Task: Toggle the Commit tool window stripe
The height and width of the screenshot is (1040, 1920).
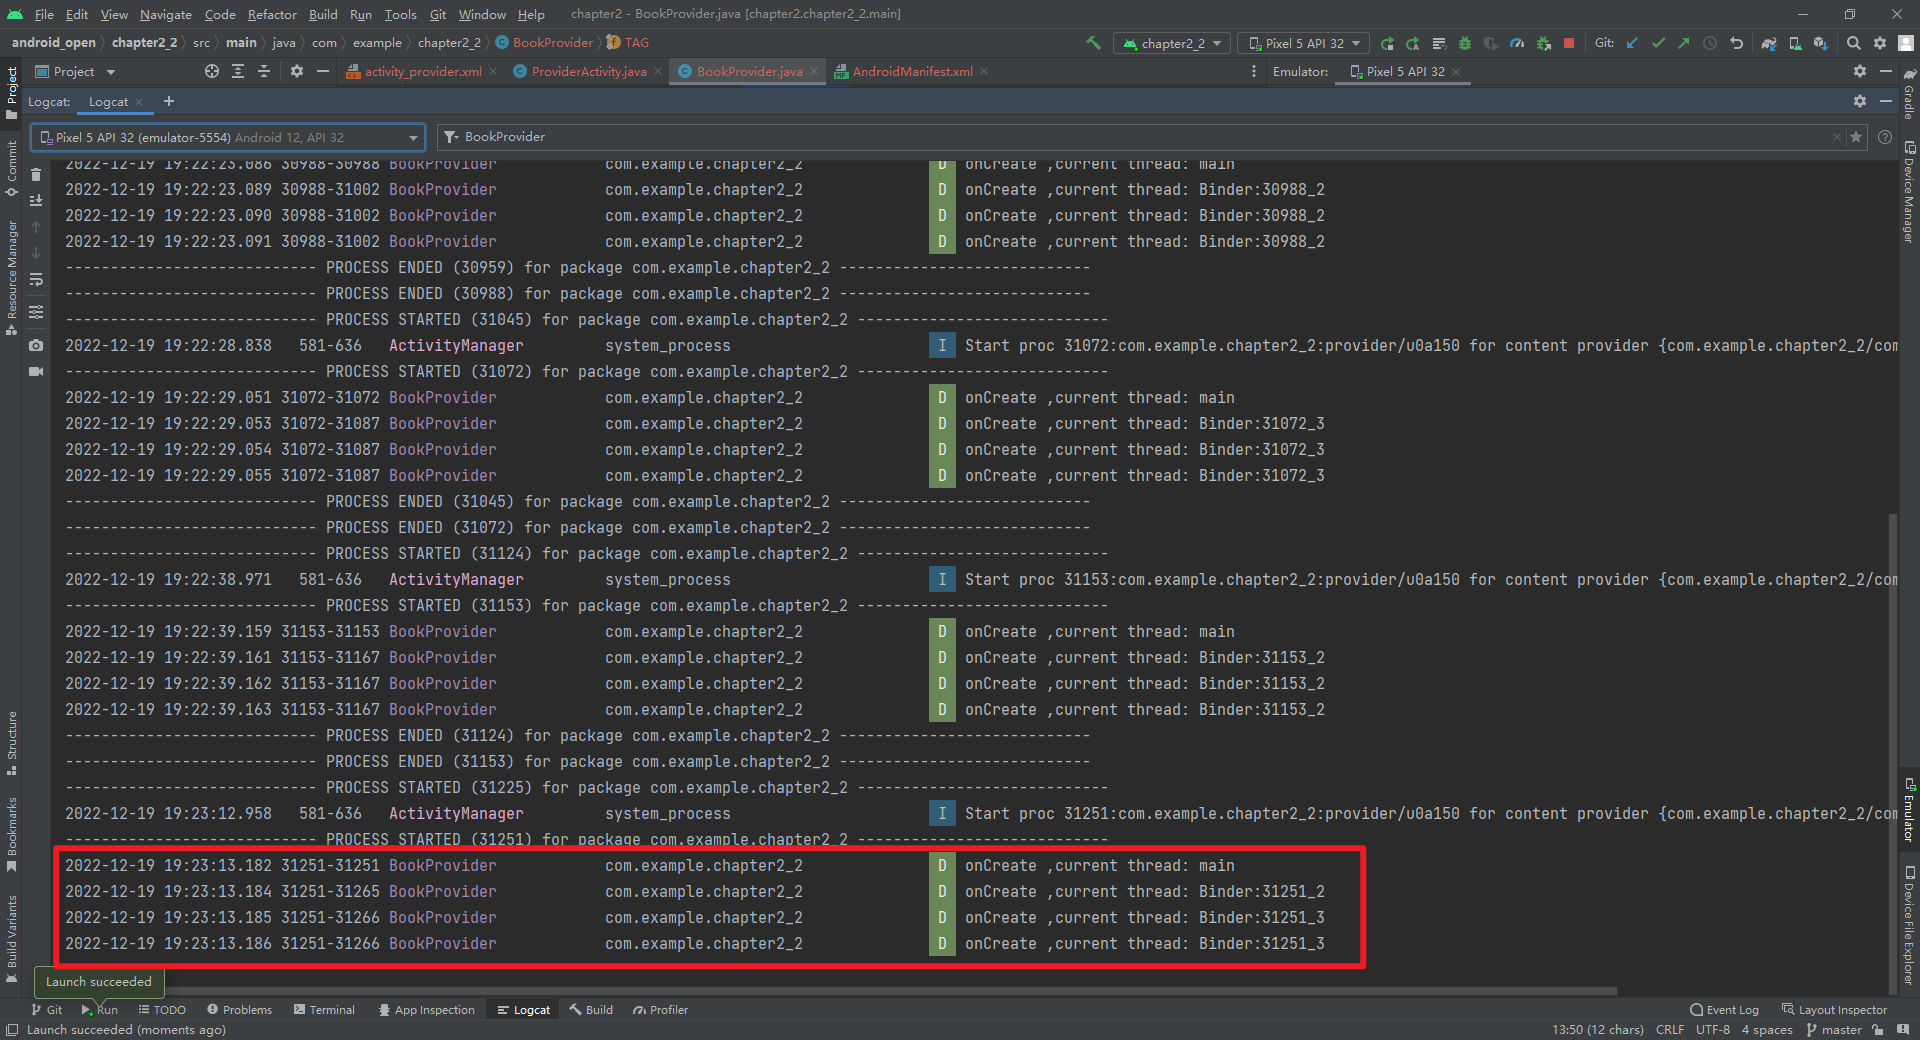Action: click(12, 168)
